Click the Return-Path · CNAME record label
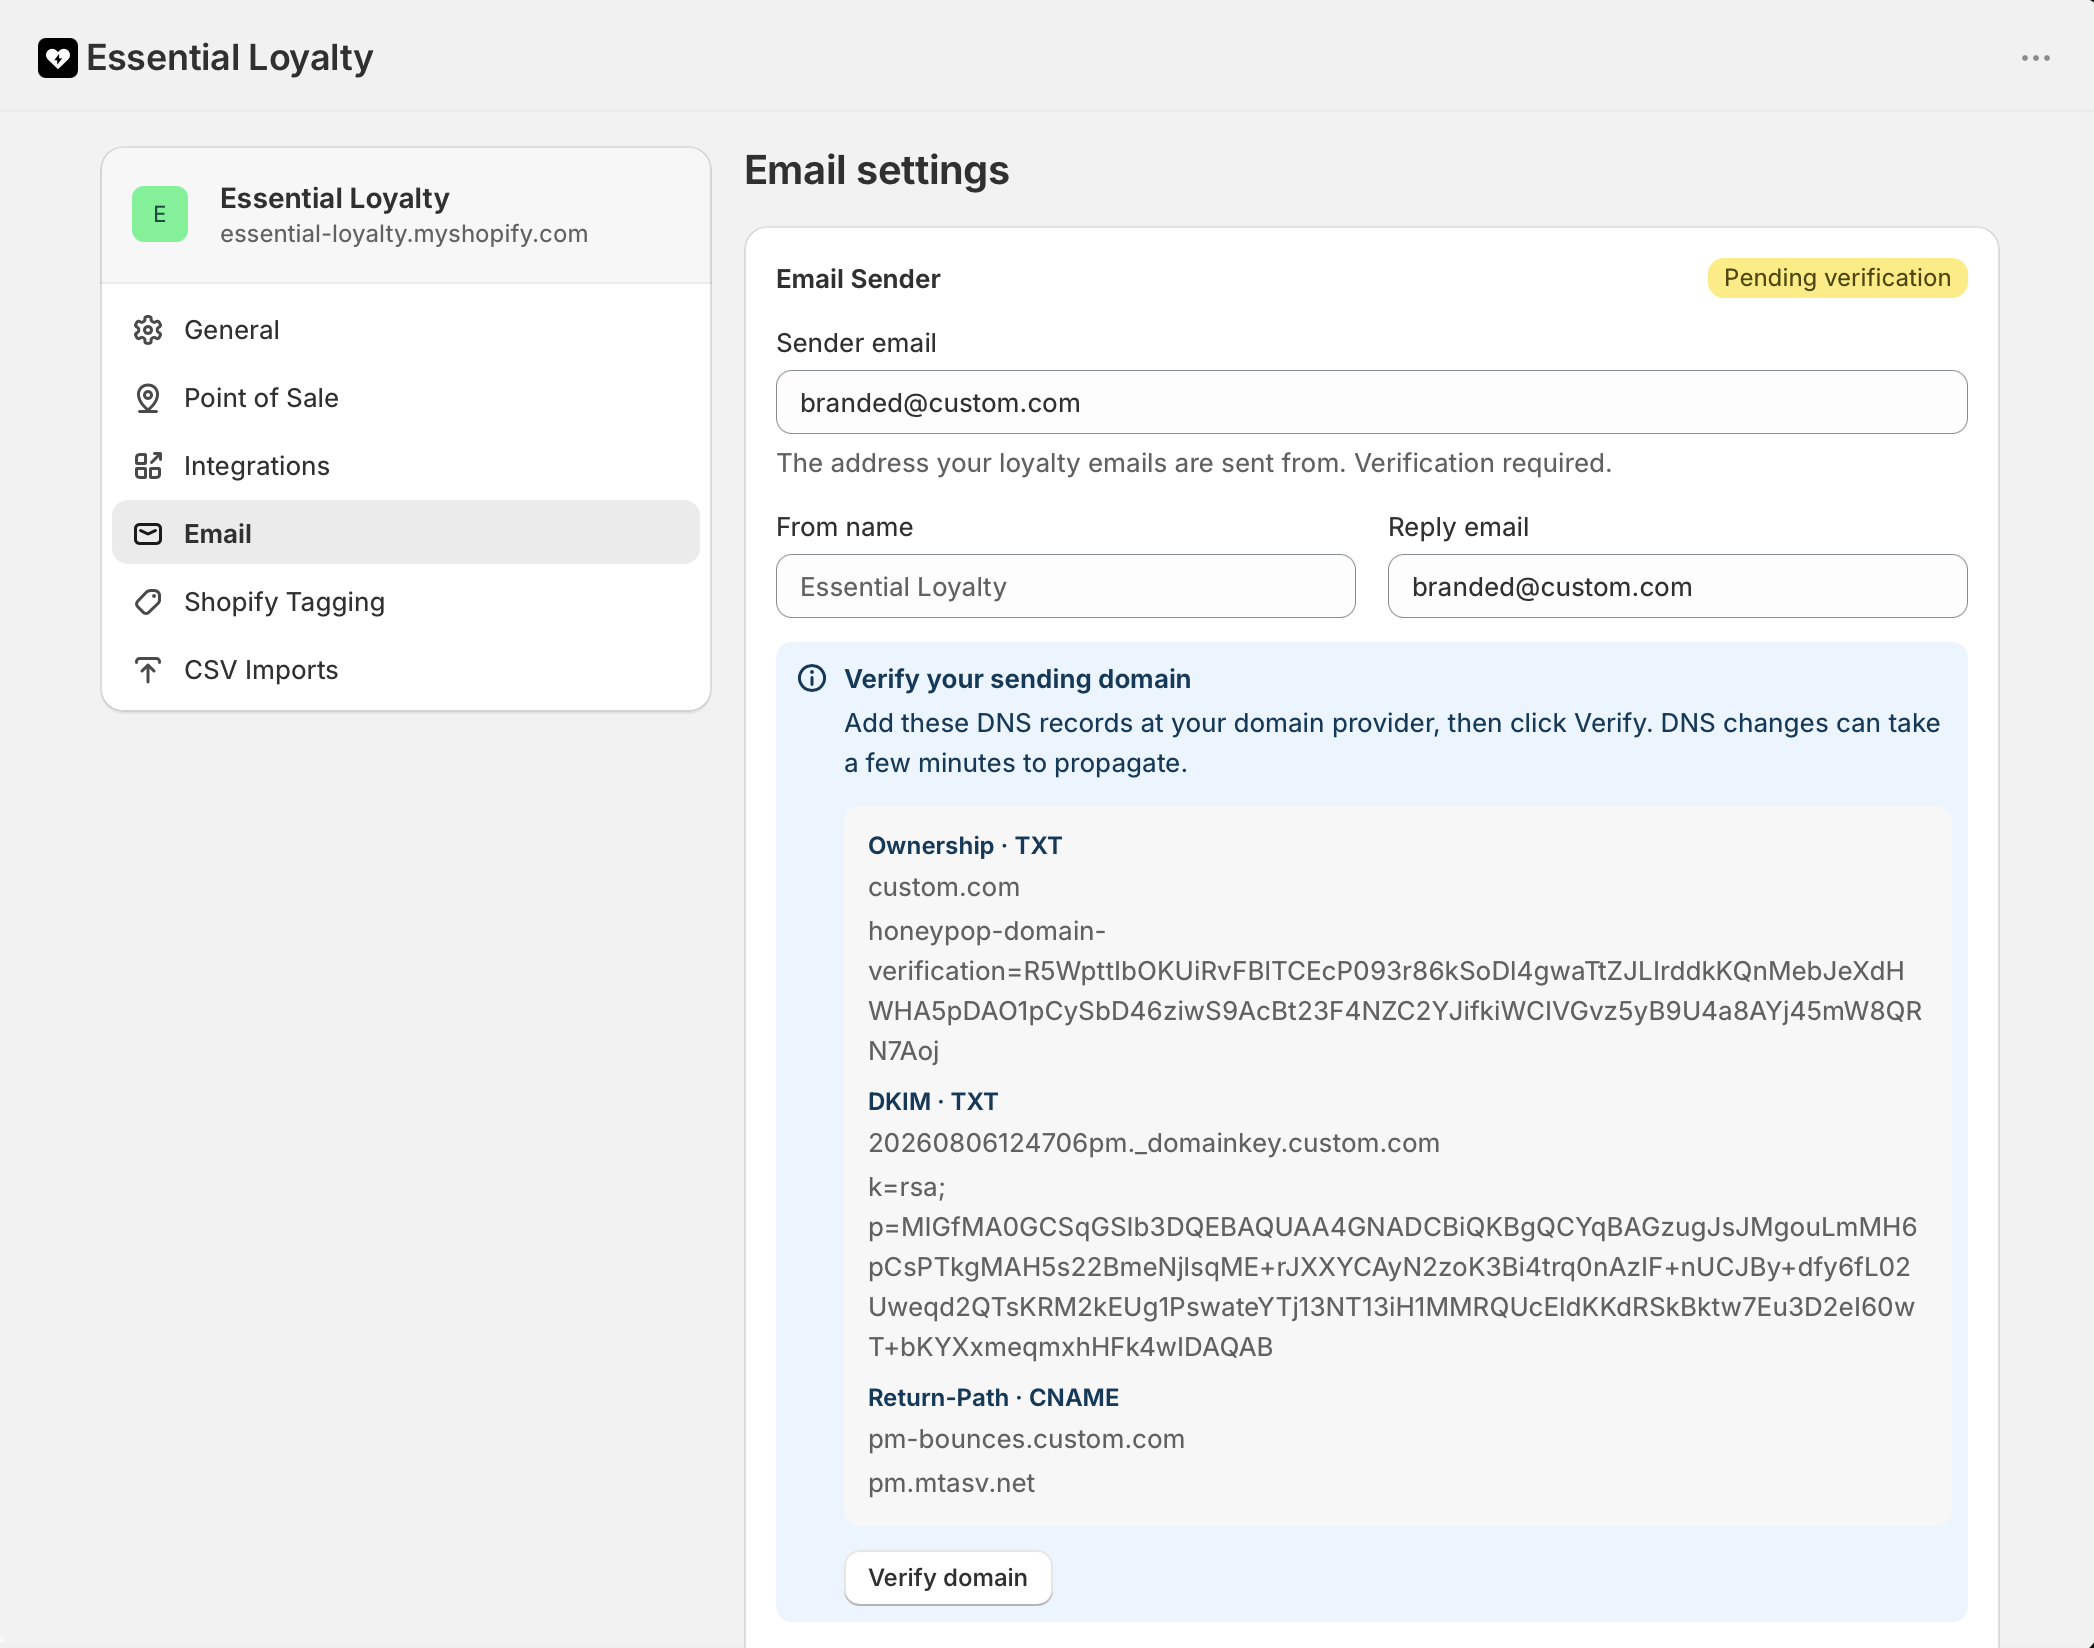Screen dimensions: 2094x1648 [x=993, y=1398]
